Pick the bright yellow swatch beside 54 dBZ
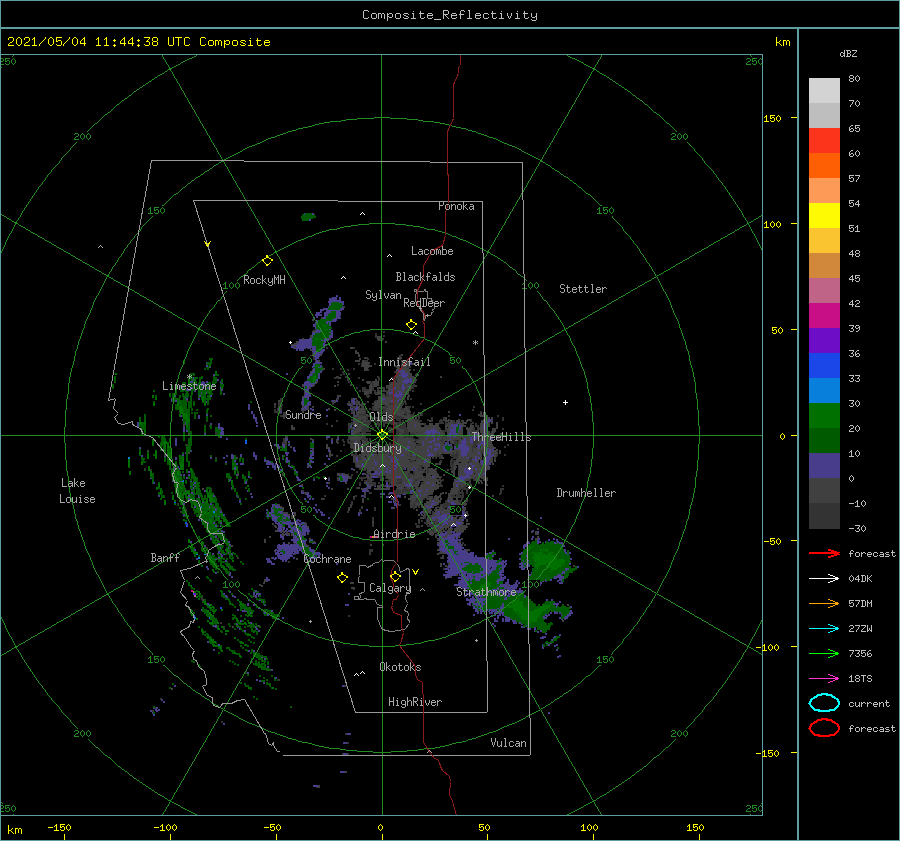 [x=824, y=215]
